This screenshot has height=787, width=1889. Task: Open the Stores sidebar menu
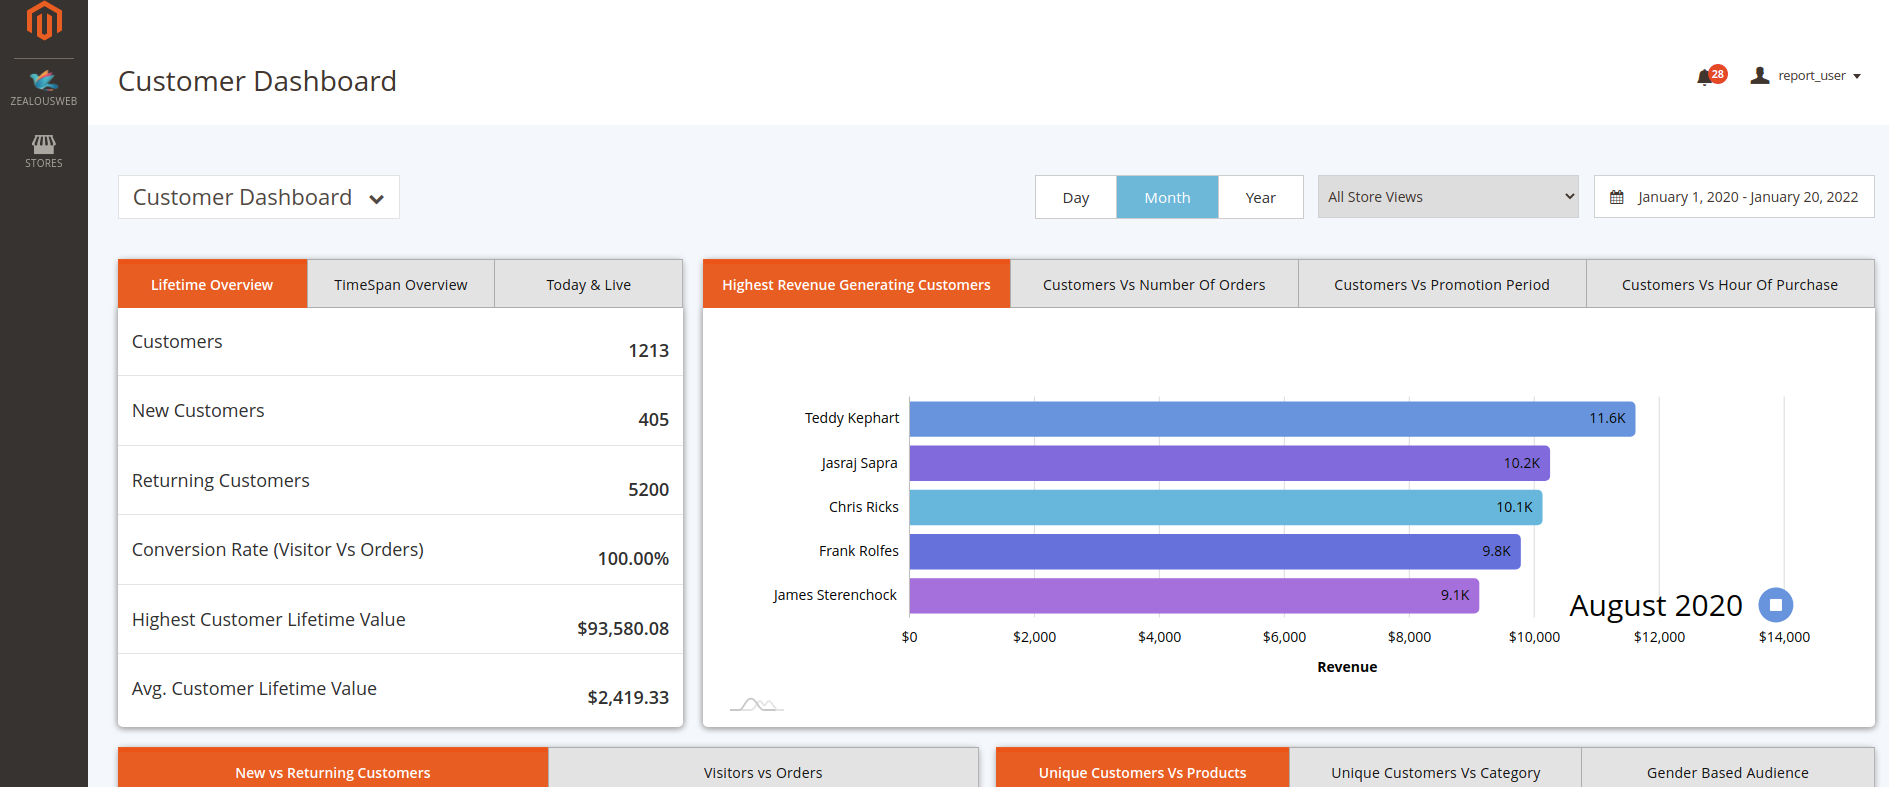(44, 151)
